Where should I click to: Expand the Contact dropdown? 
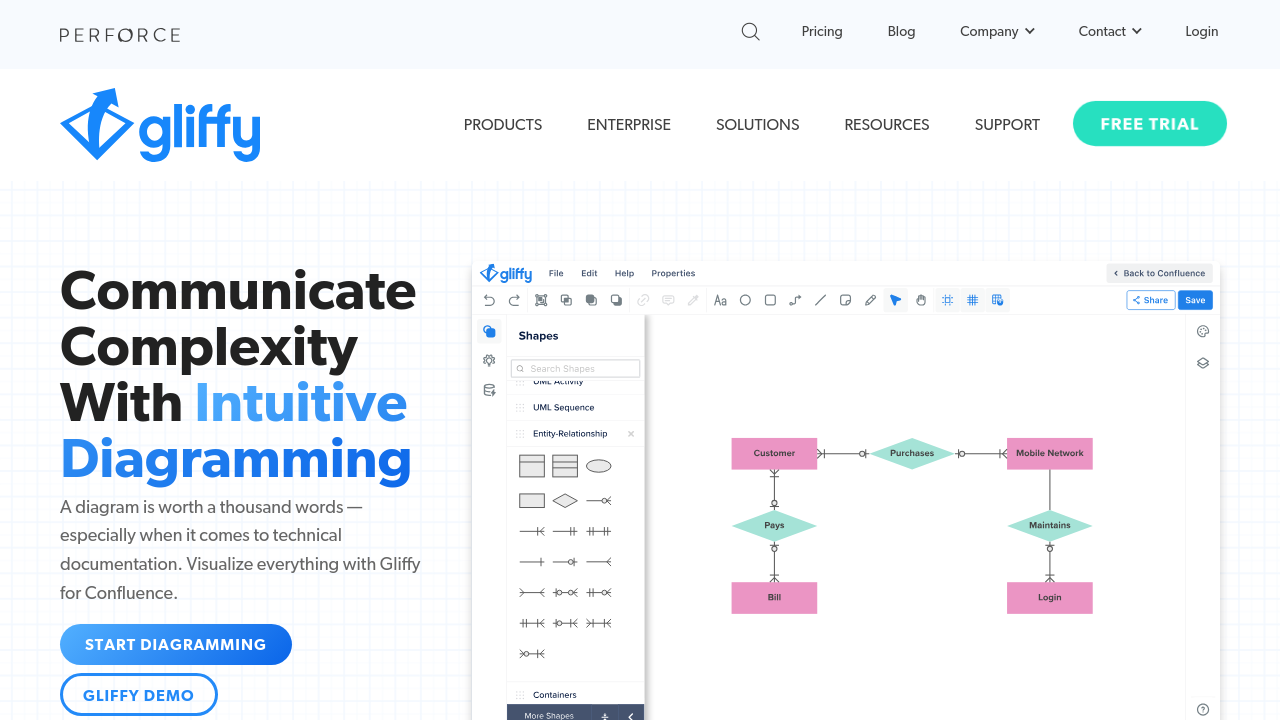click(1110, 32)
